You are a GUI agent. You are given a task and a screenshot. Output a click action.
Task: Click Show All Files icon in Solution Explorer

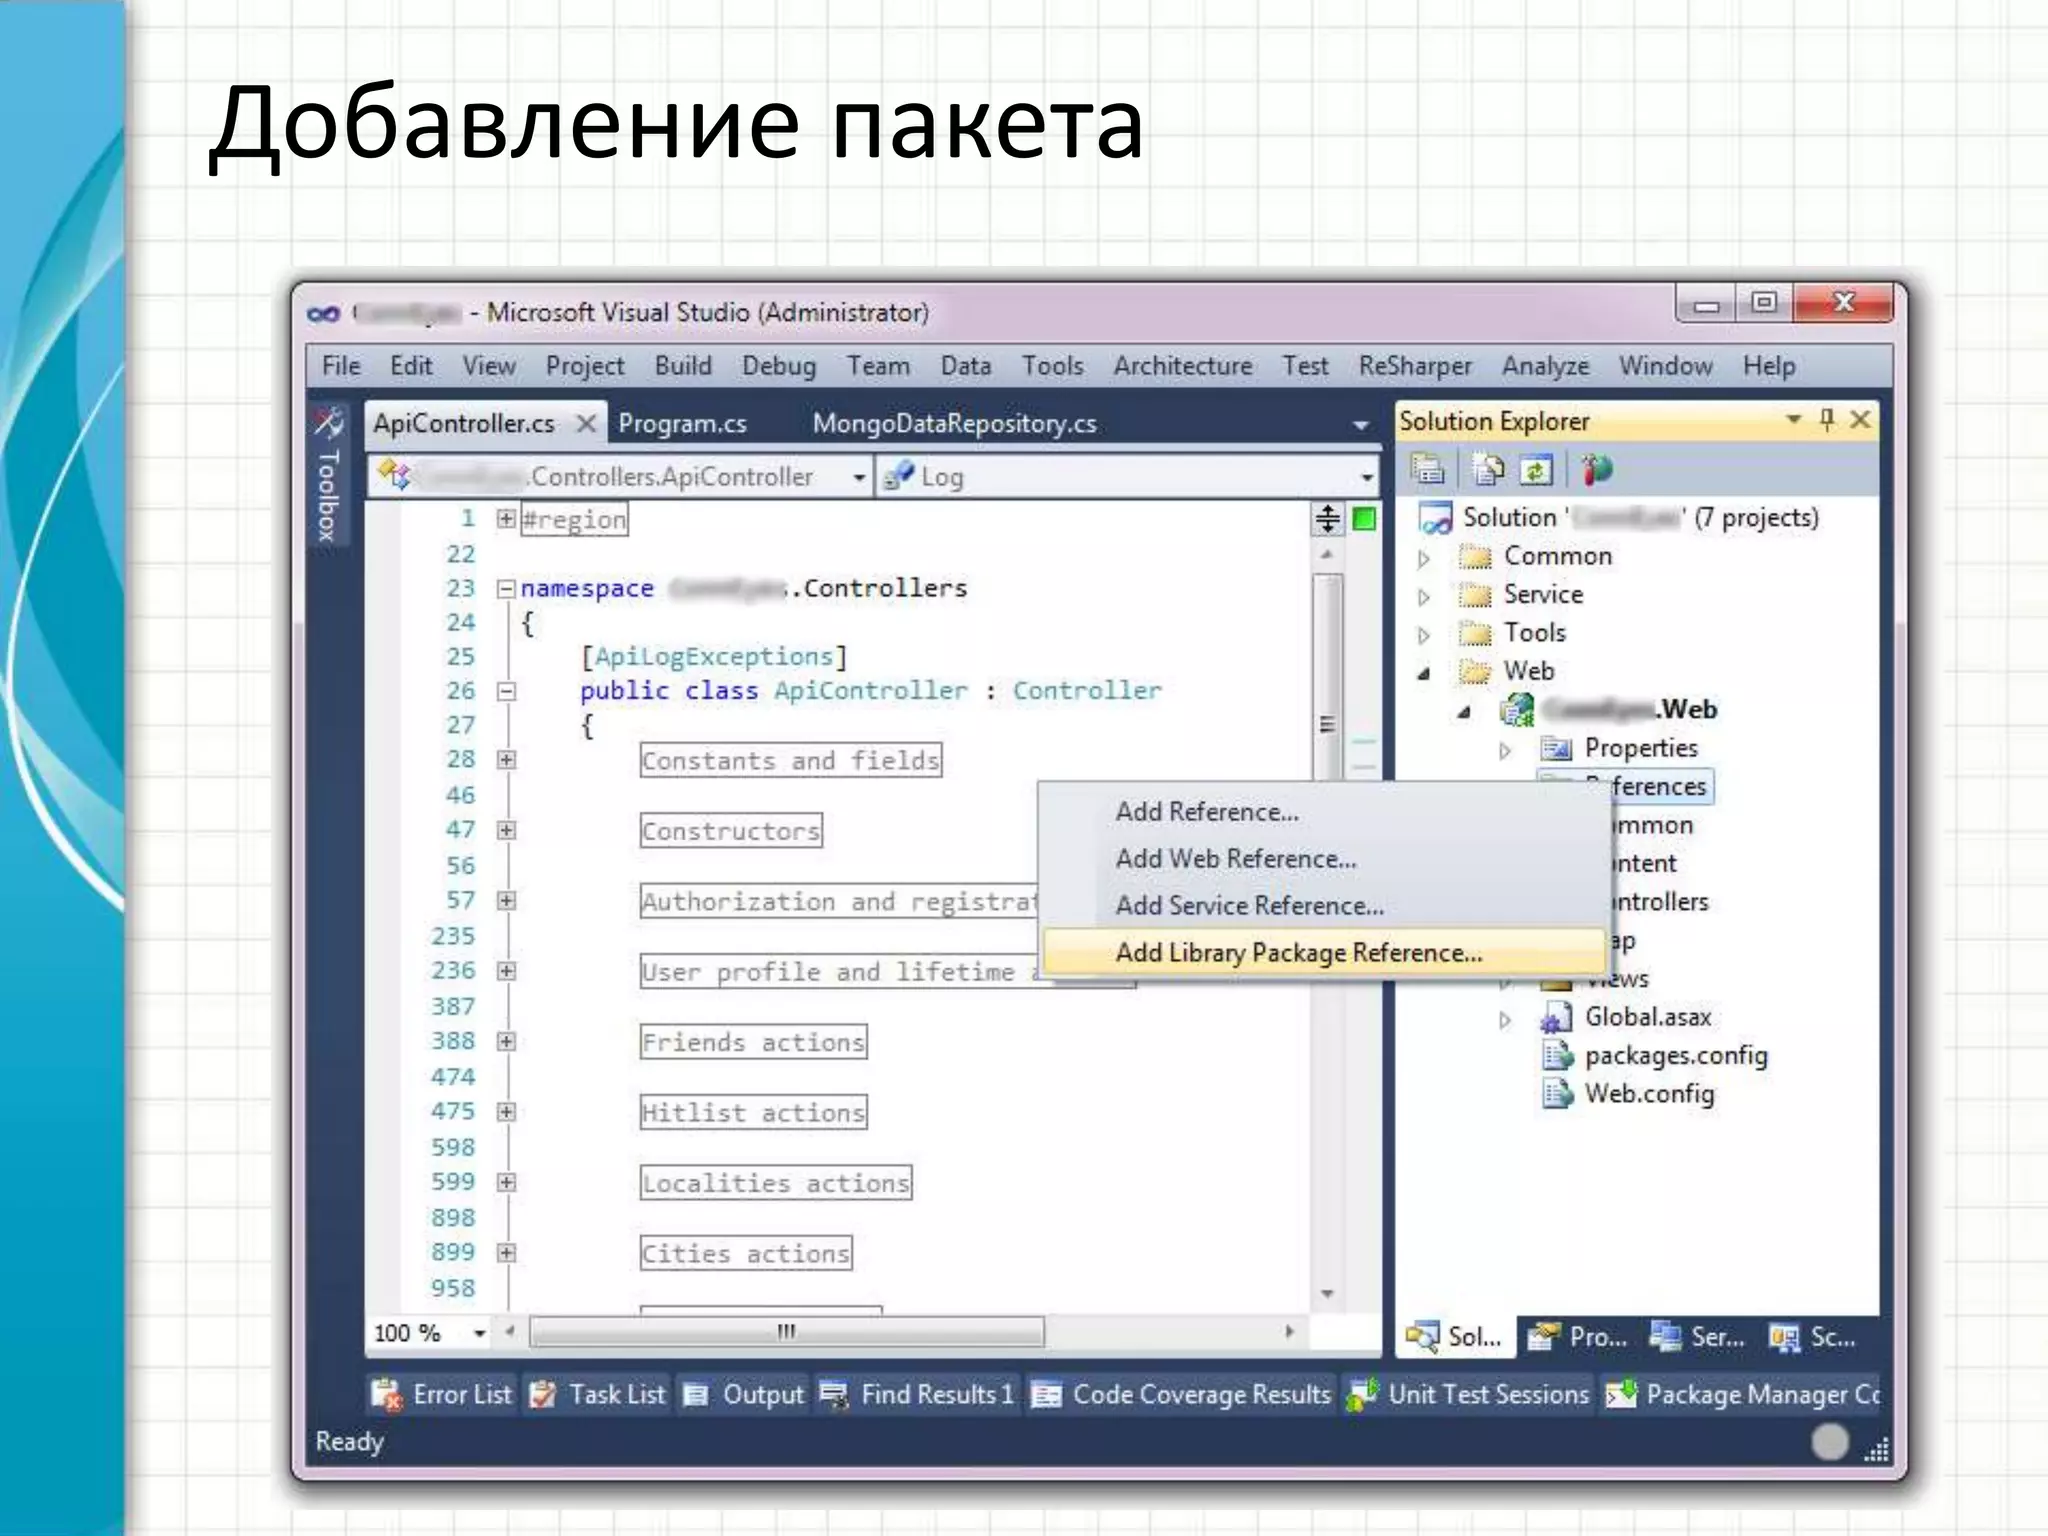[1487, 469]
